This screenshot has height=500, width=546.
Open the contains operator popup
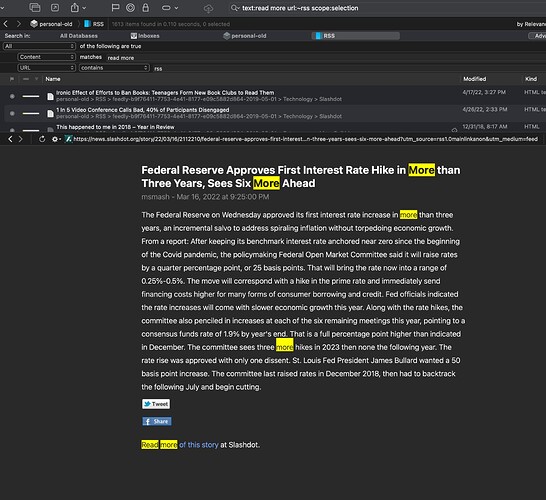click(x=114, y=68)
